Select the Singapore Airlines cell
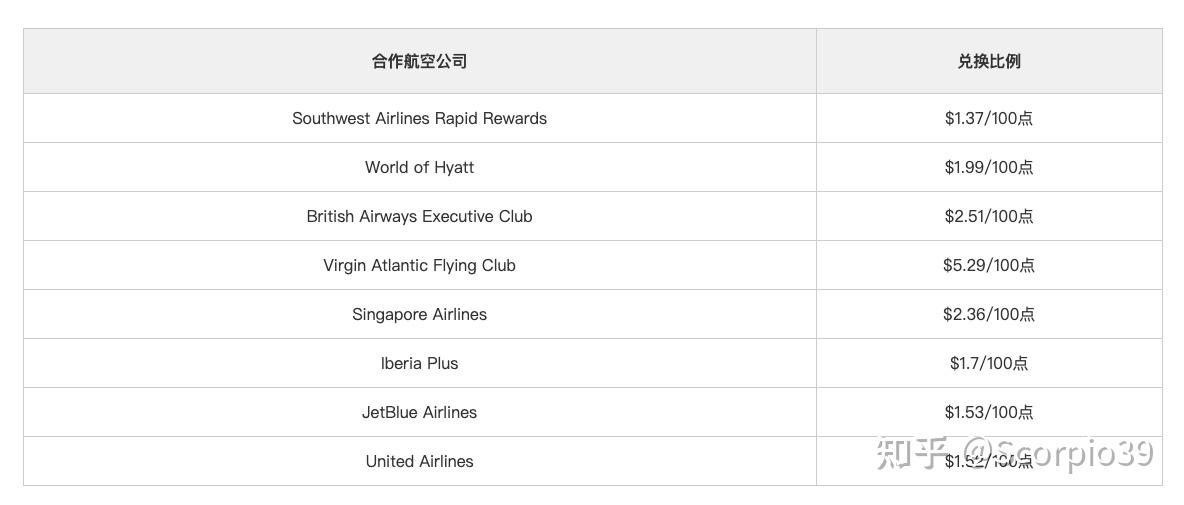The width and height of the screenshot is (1184, 505). [x=419, y=314]
